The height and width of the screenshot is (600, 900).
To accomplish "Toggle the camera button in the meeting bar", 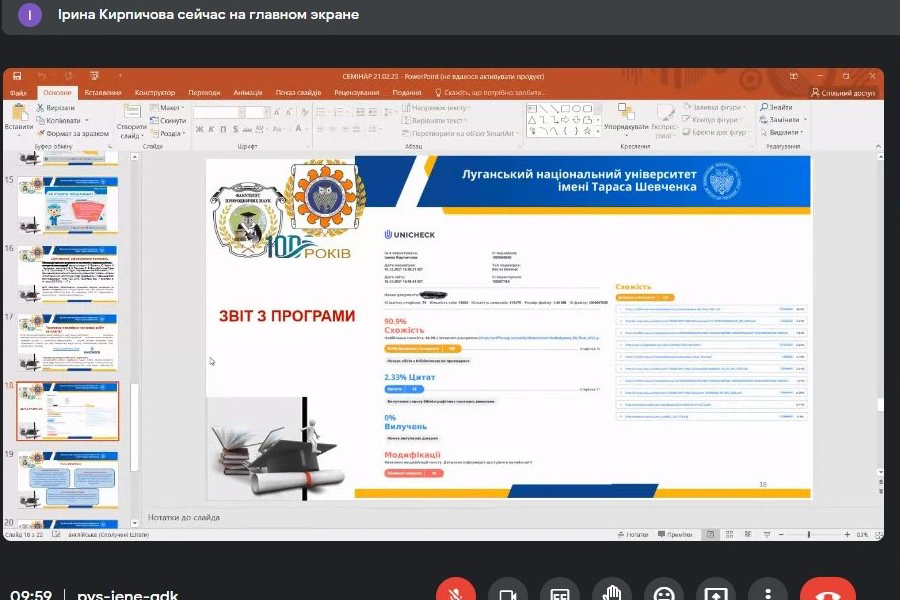I will [508, 591].
